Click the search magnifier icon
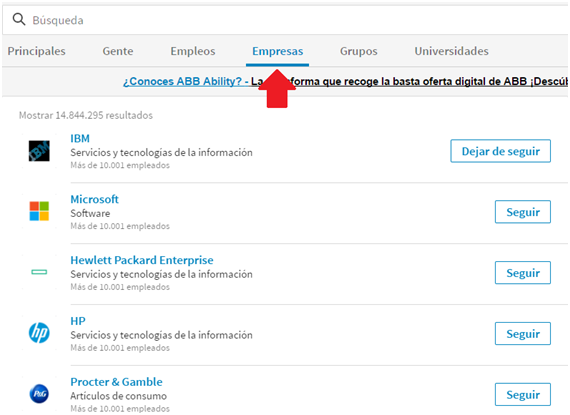This screenshot has width=570, height=415. 19,19
